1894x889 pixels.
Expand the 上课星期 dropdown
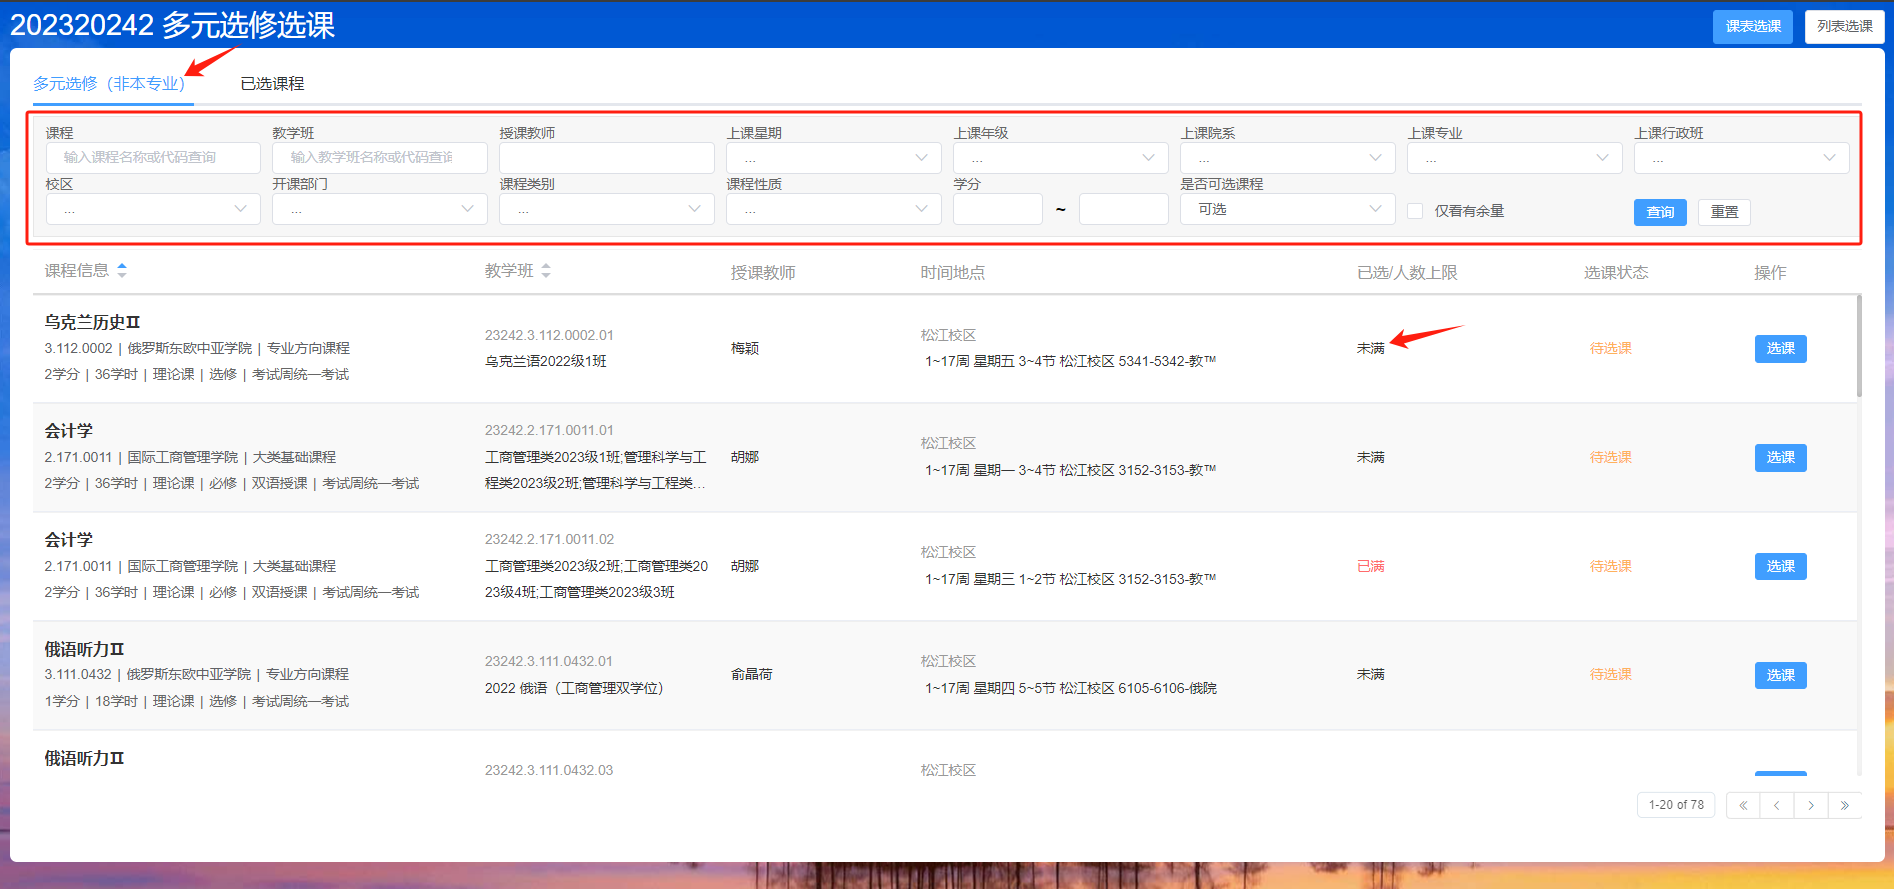click(x=833, y=158)
